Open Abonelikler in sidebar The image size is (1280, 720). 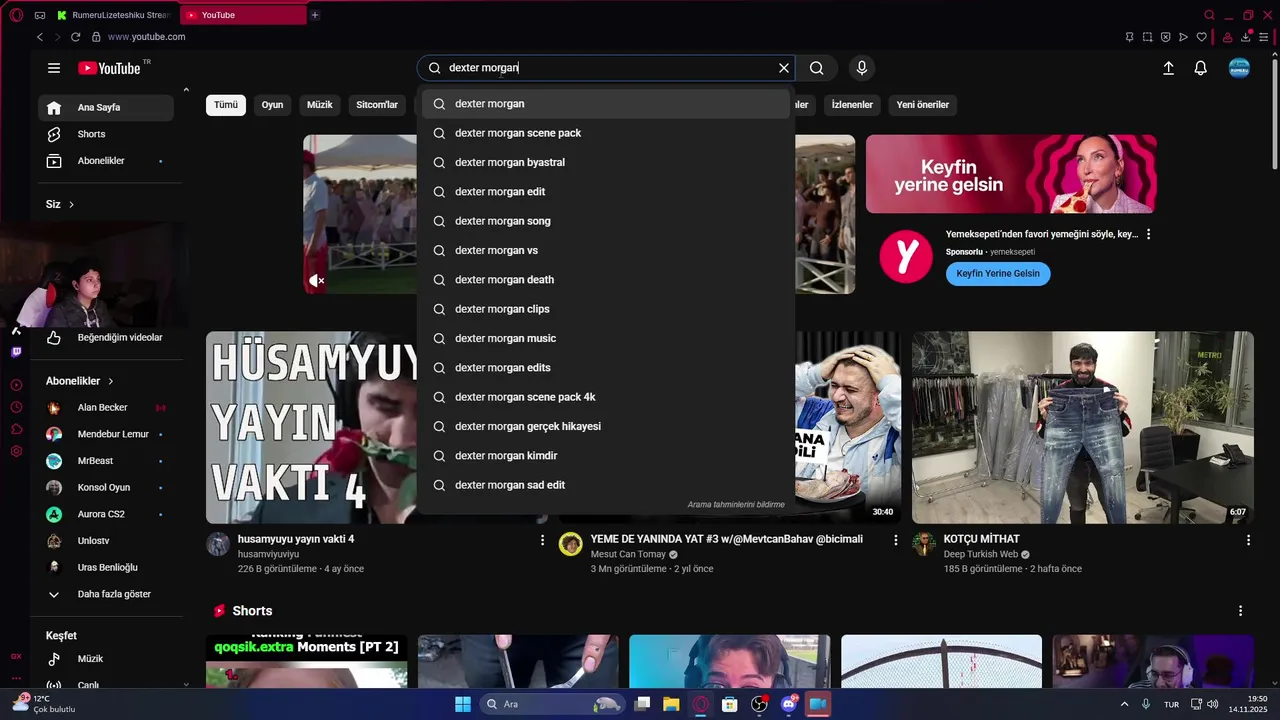pos(106,161)
